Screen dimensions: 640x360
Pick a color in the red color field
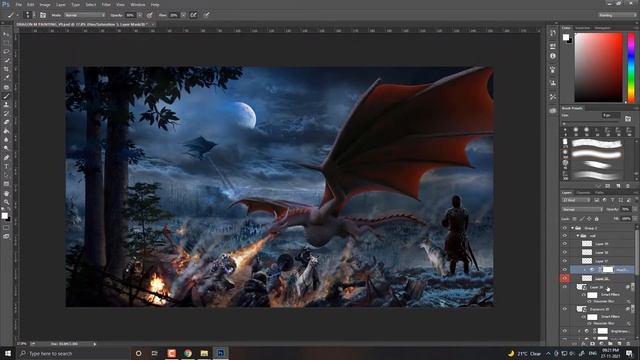[x=598, y=67]
